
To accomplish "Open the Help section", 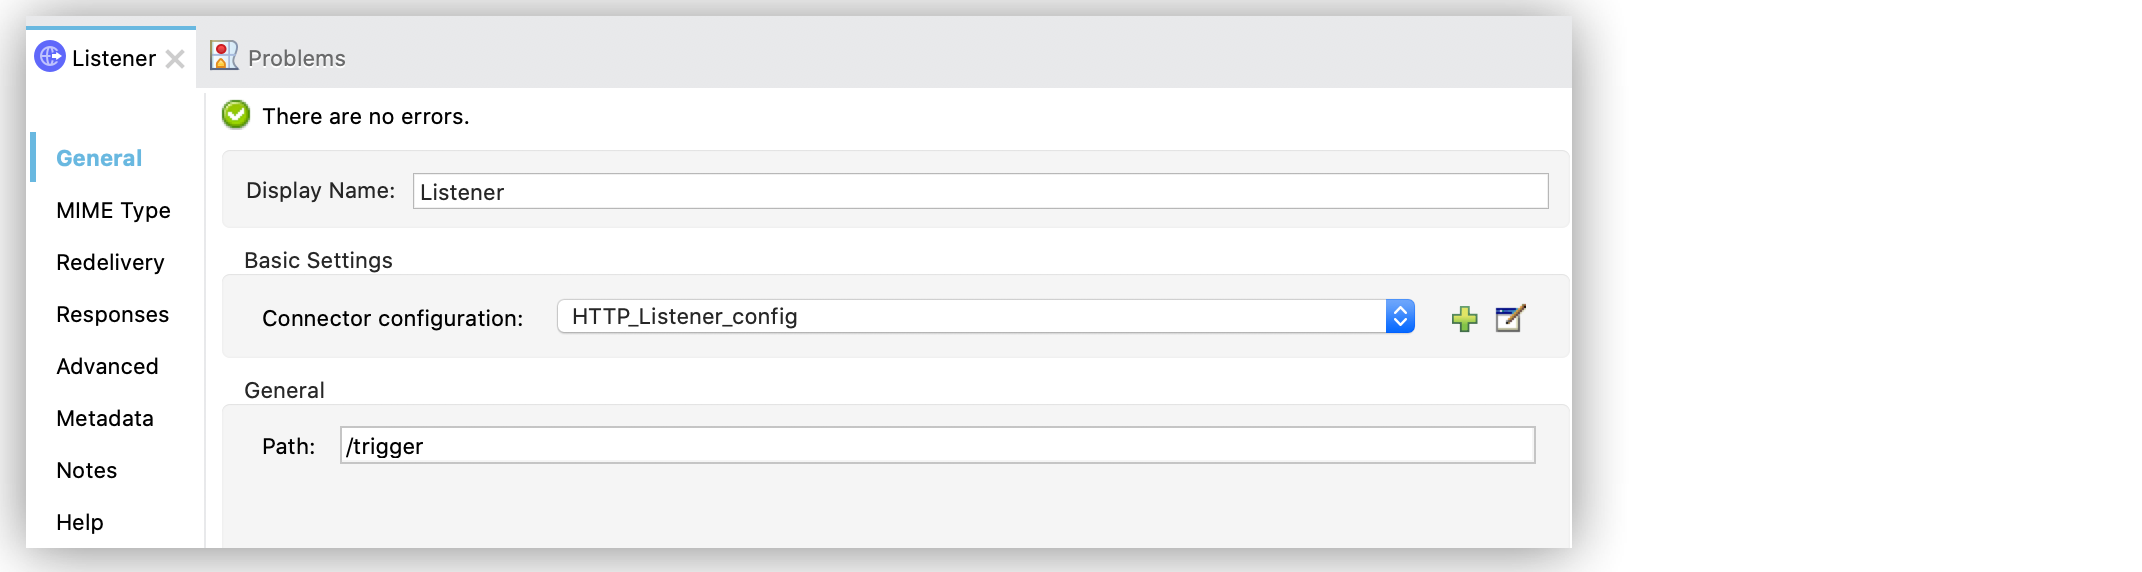I will (80, 522).
